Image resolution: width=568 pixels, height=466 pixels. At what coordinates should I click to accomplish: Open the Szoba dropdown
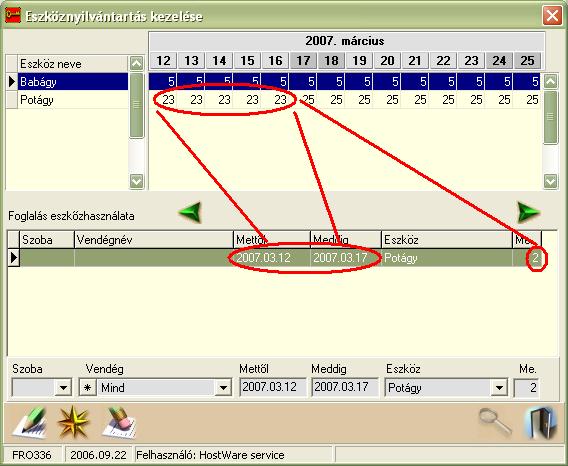tap(63, 388)
